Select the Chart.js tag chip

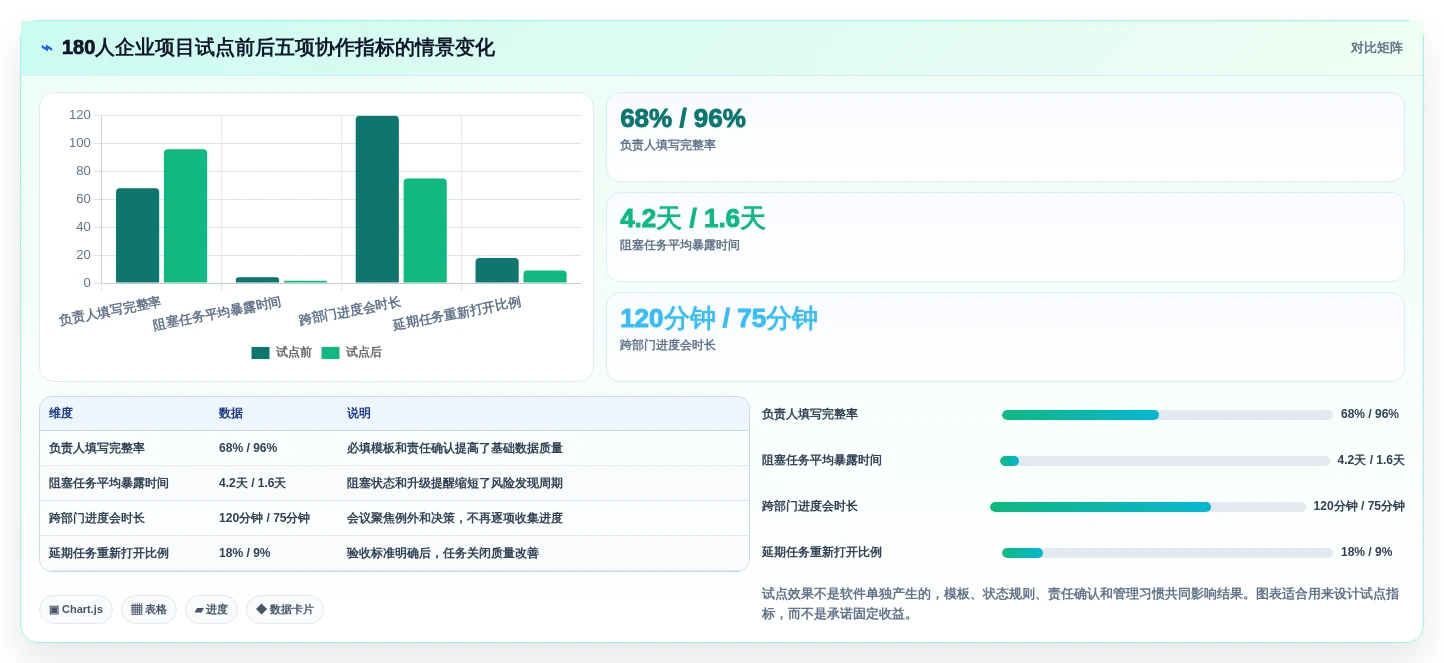click(76, 609)
